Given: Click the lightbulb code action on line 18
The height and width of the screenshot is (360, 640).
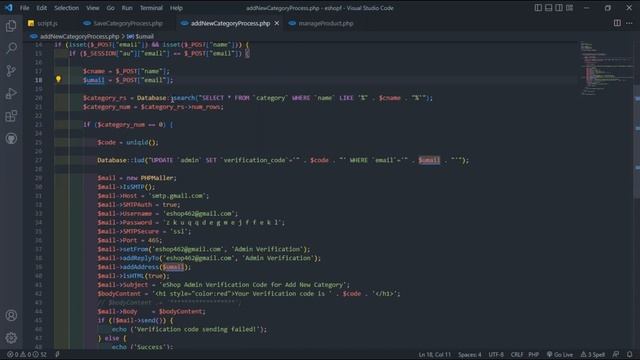Looking at the screenshot, I should coord(58,79).
